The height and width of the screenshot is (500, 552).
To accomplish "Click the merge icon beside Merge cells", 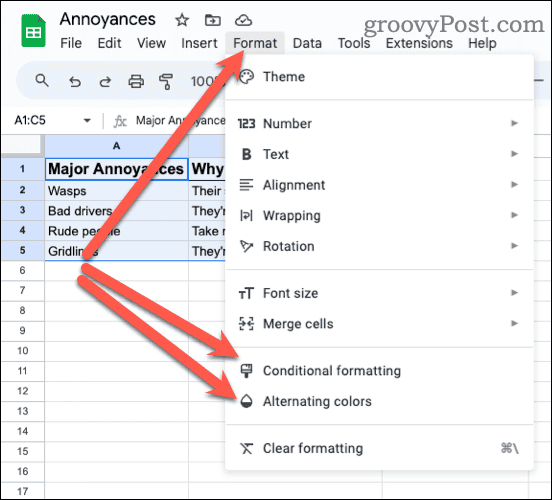I will point(246,324).
